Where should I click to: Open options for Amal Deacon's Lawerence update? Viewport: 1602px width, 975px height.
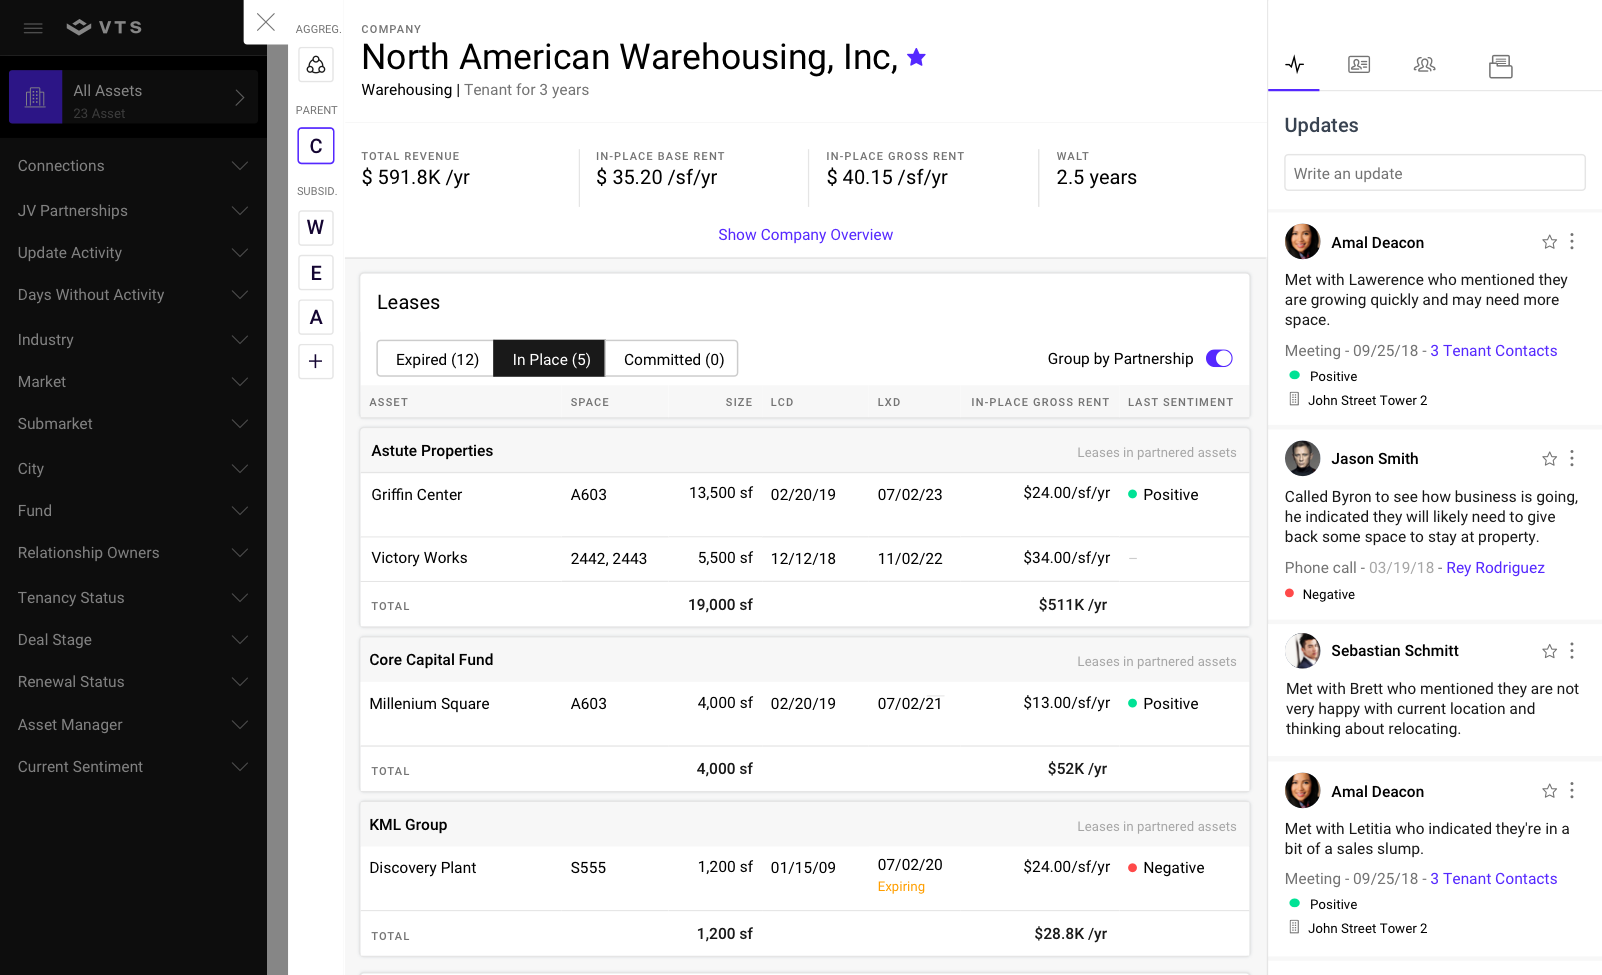coord(1572,242)
